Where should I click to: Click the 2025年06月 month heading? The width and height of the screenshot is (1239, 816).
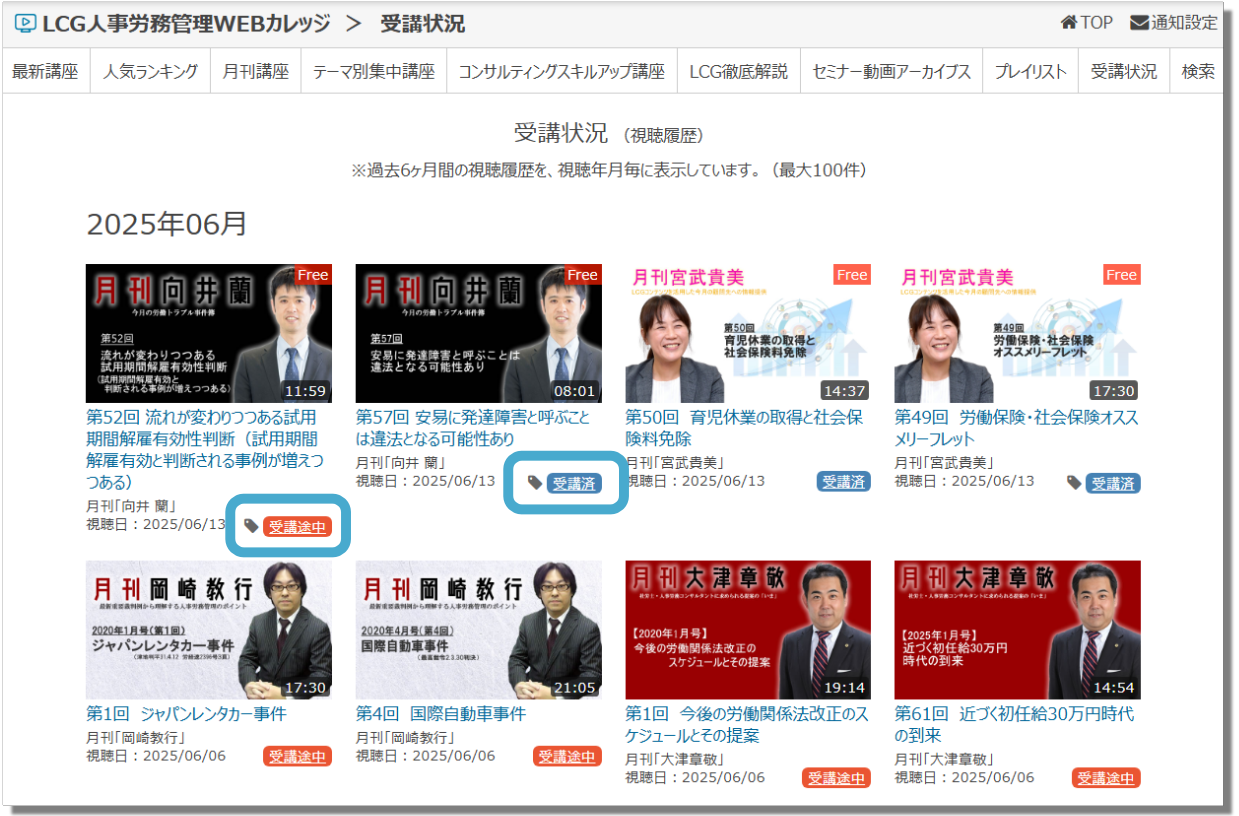166,224
